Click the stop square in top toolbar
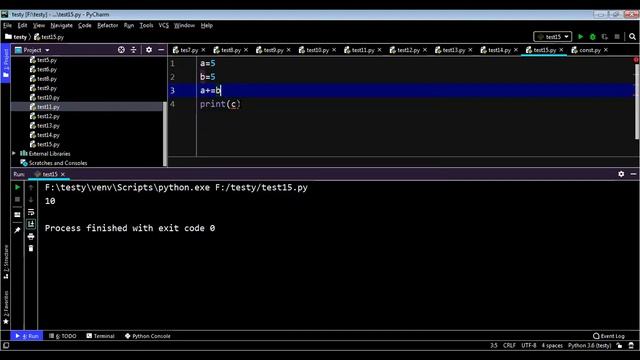This screenshot has width=640, height=360. [617, 37]
